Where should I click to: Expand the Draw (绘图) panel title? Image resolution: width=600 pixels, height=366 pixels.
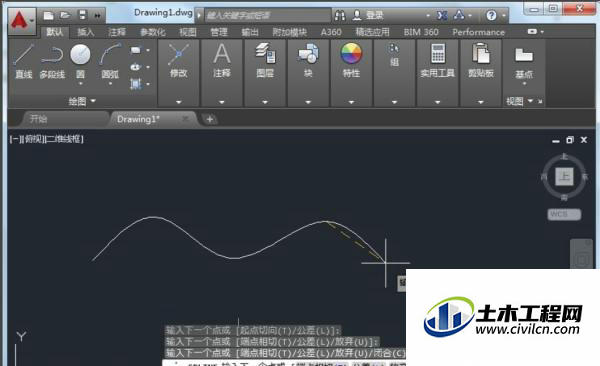(82, 101)
